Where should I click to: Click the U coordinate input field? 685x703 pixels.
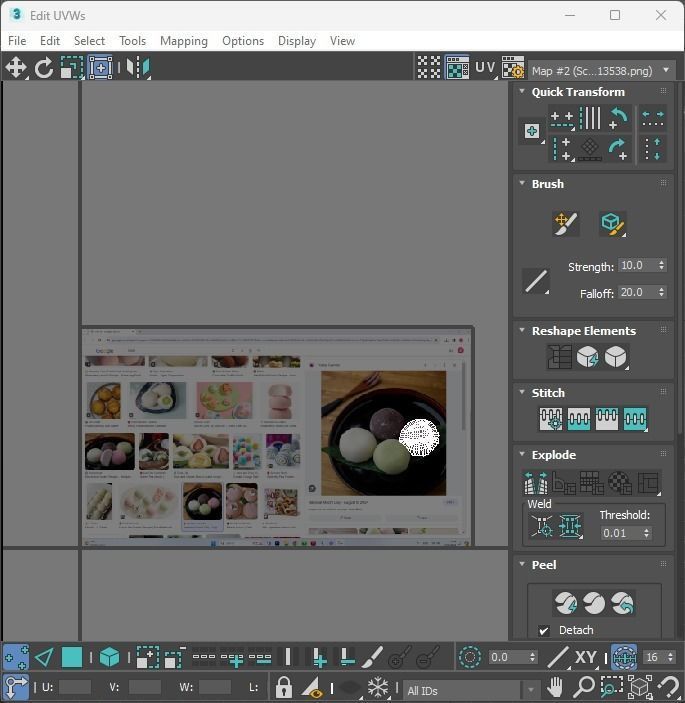[74, 687]
